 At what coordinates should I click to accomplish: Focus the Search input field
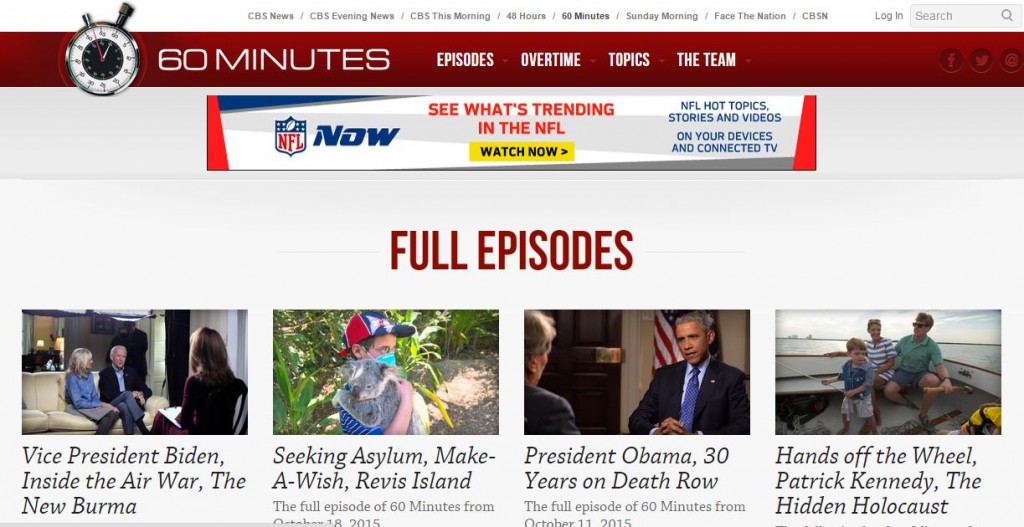(955, 16)
